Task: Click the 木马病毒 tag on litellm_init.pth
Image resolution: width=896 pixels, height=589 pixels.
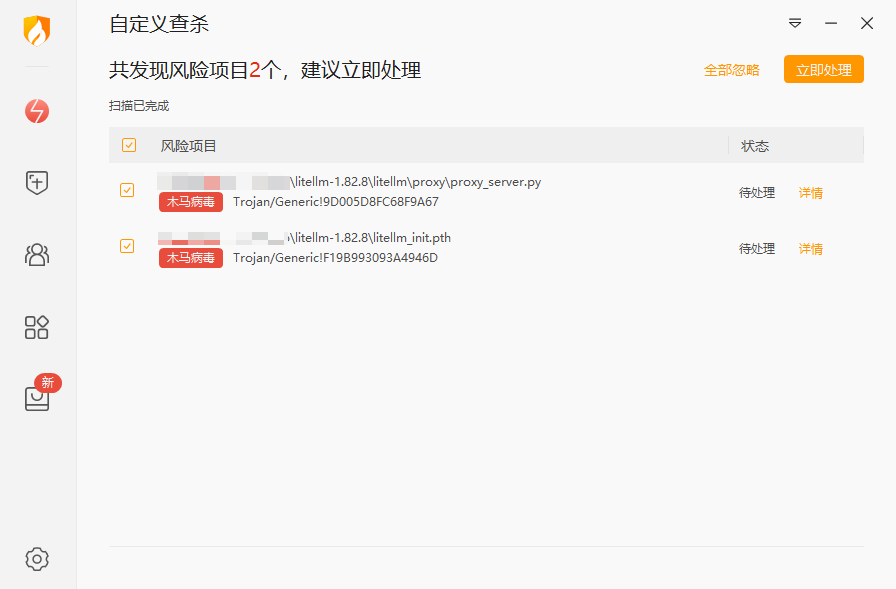Action: point(190,258)
